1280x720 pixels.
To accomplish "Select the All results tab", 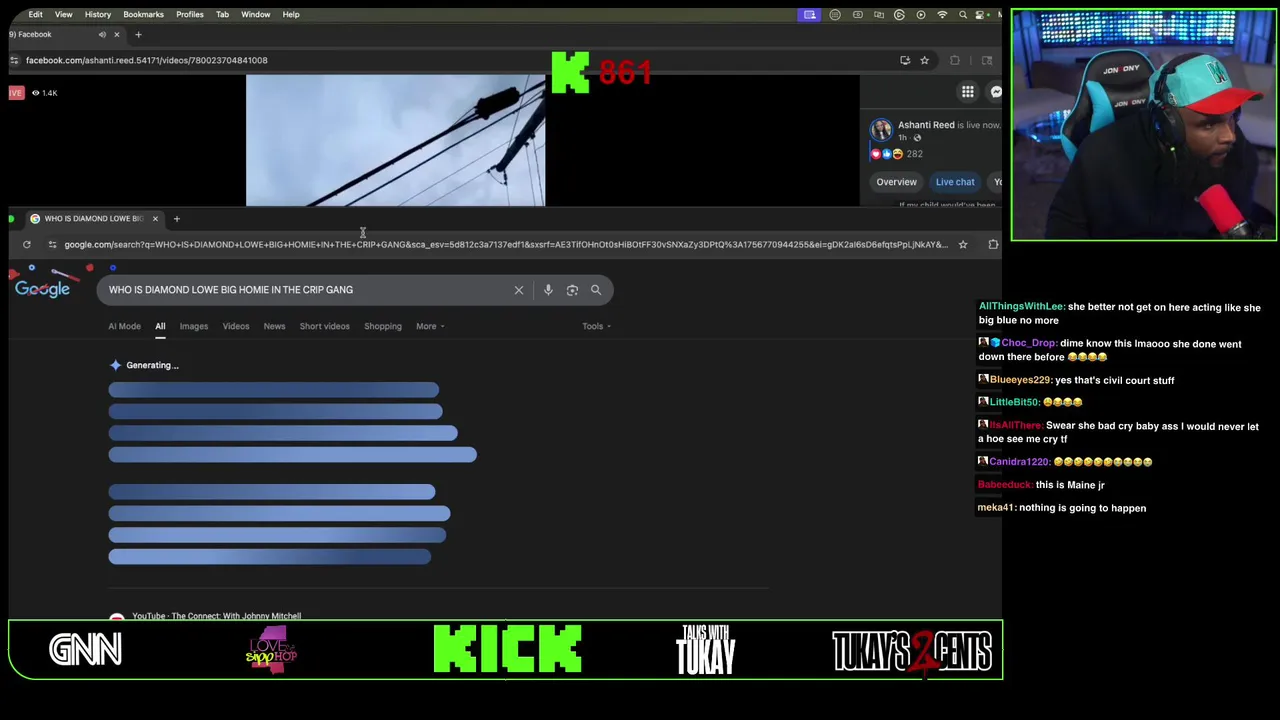I will (160, 326).
